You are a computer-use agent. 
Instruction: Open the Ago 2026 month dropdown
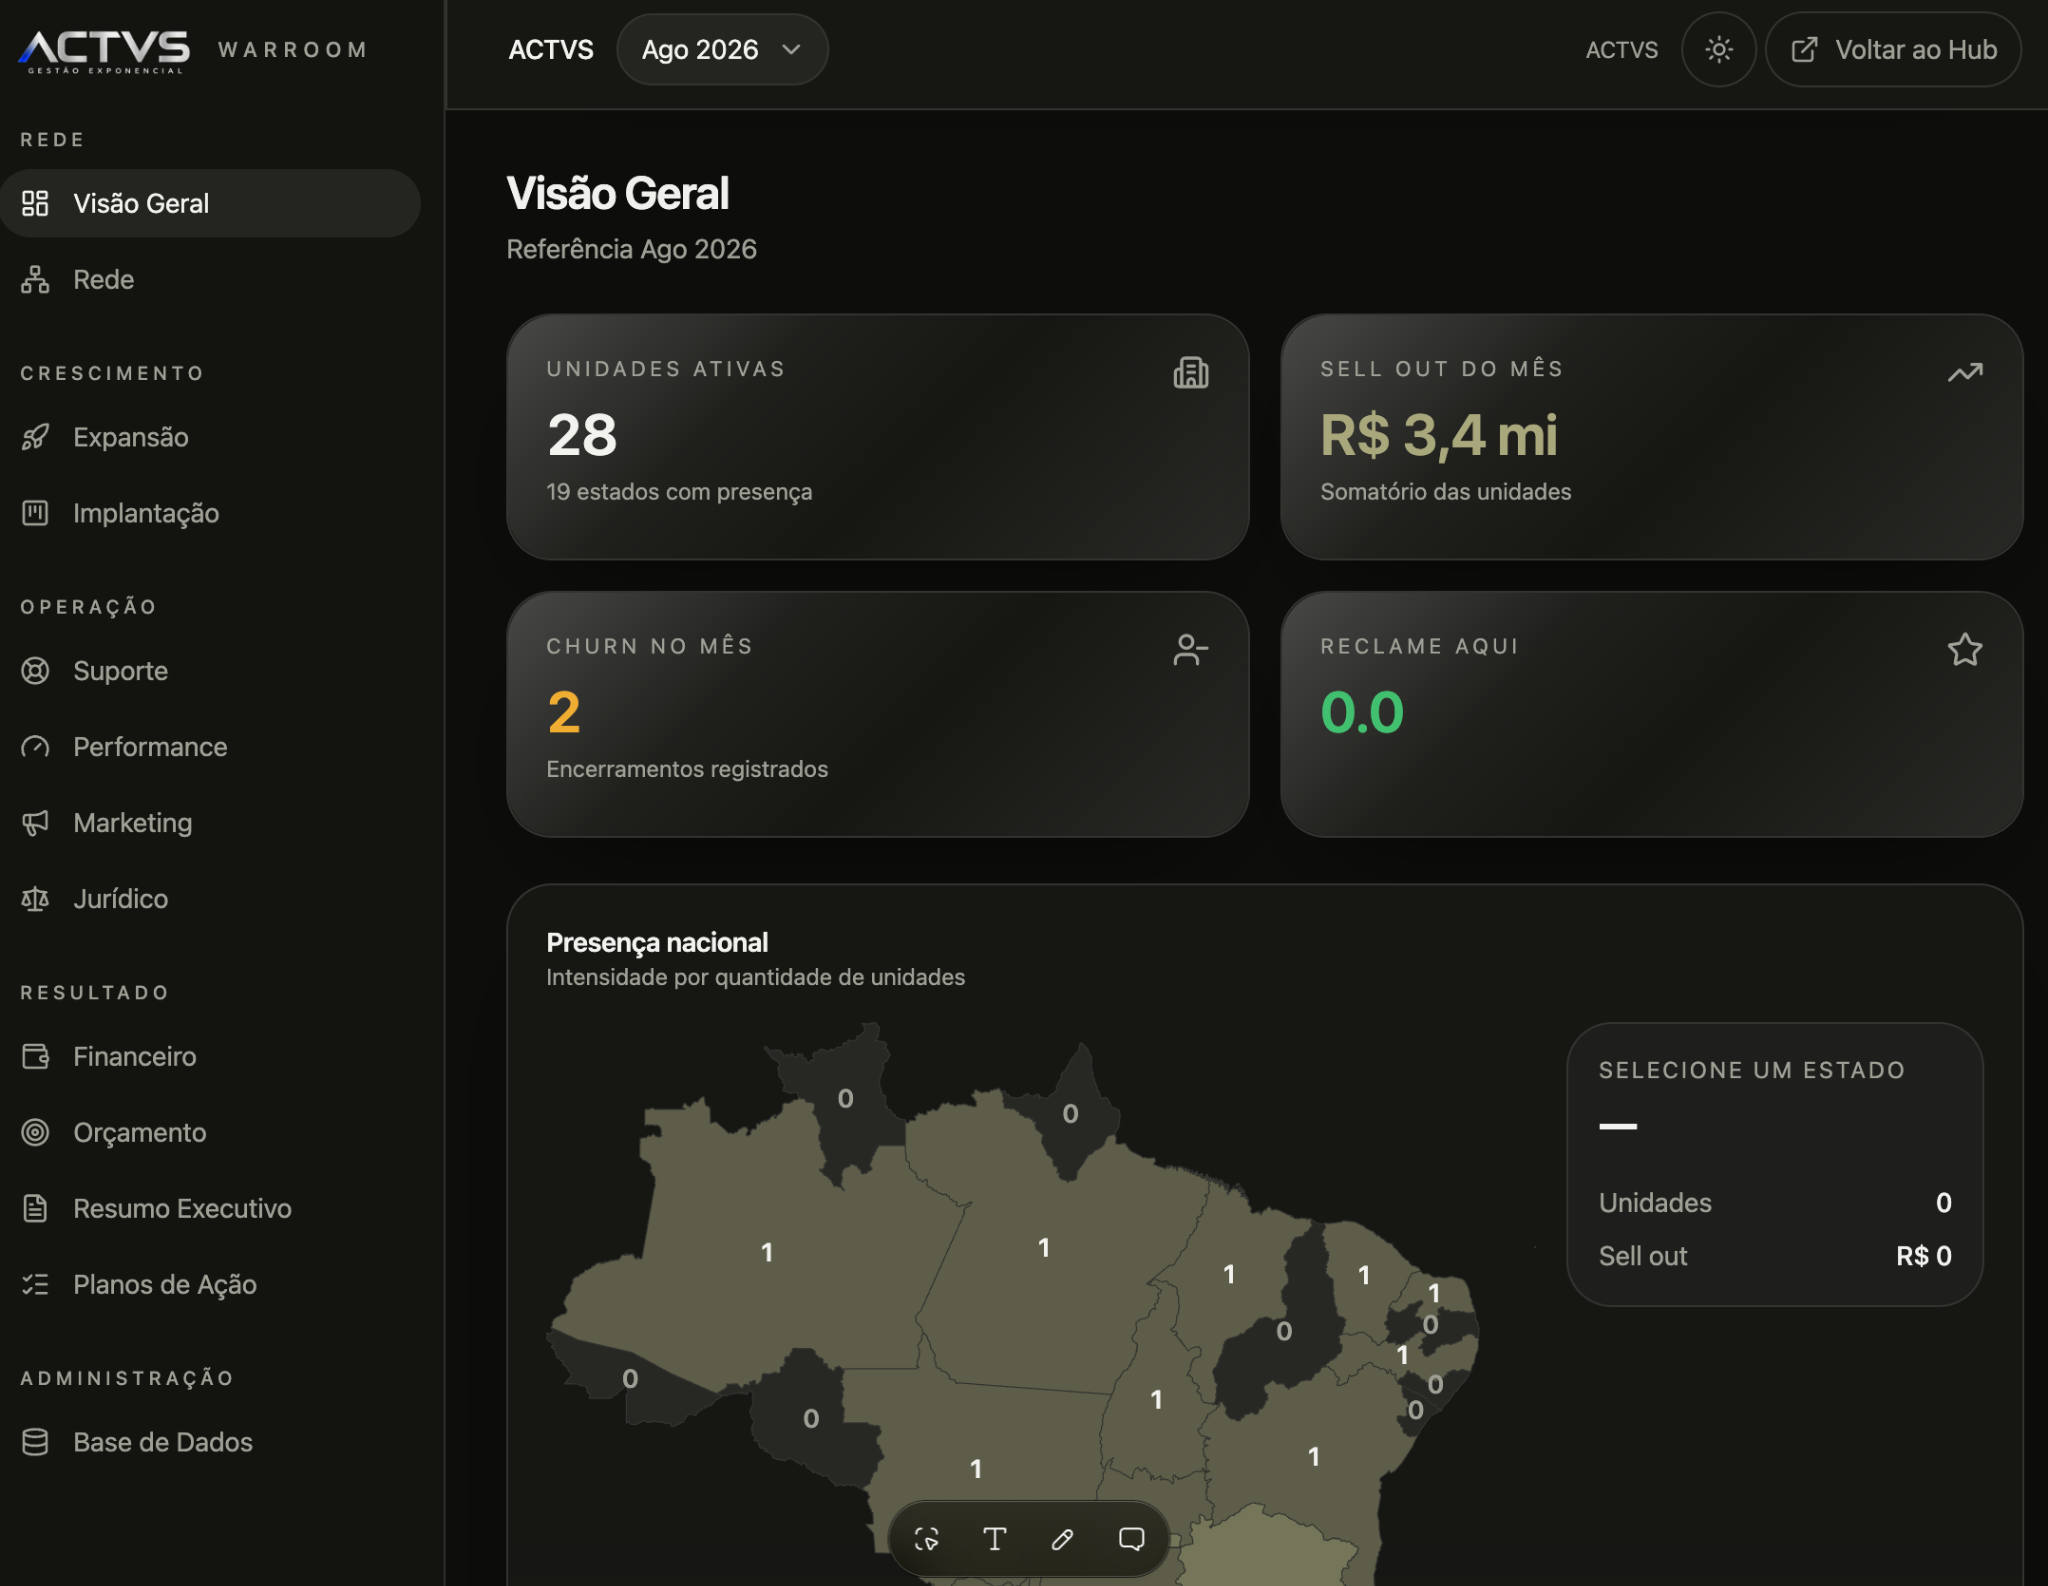point(722,50)
